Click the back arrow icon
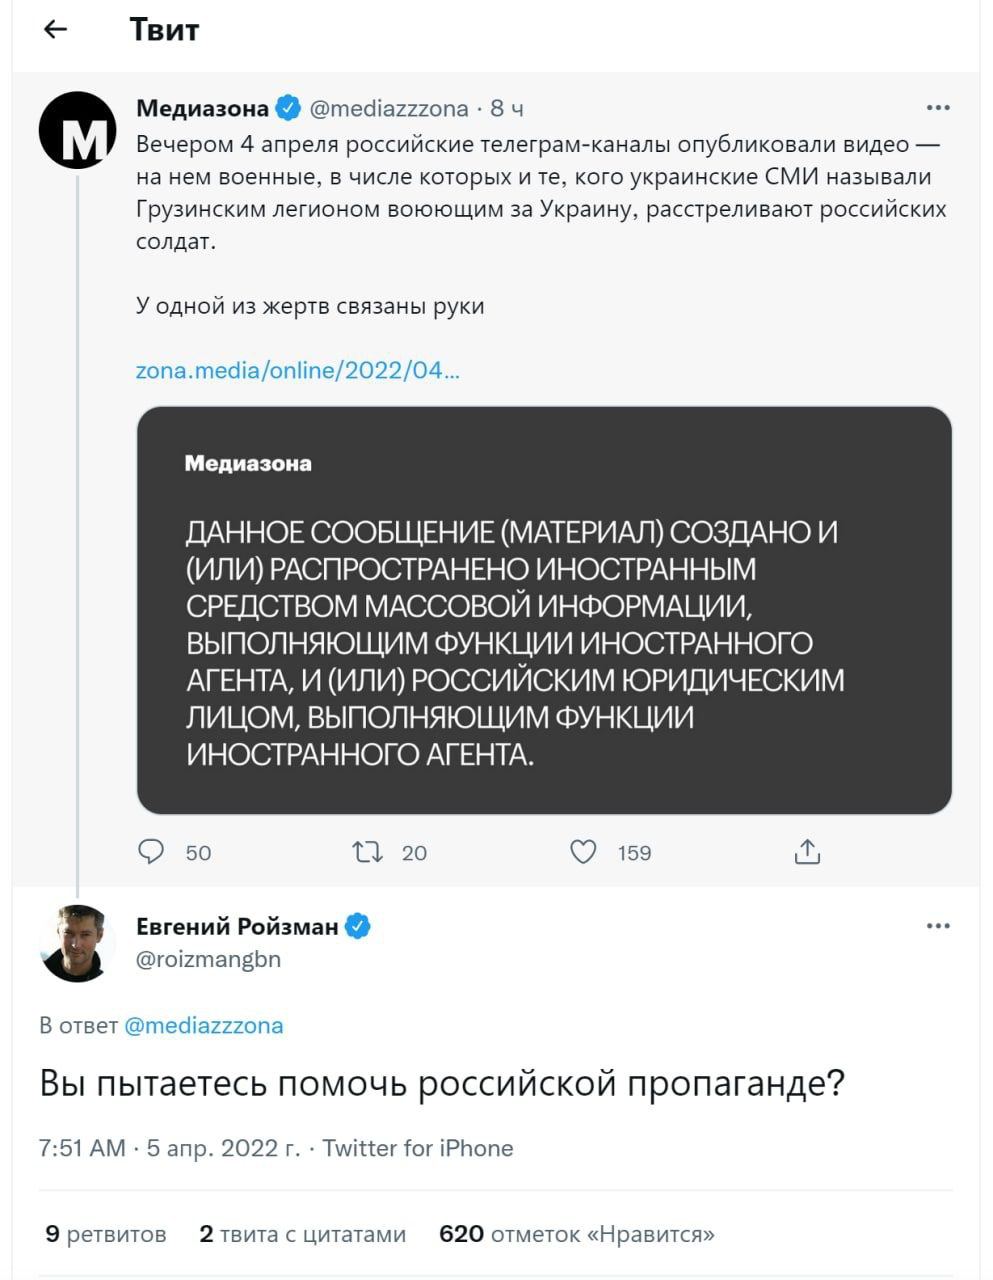Image resolution: width=993 pixels, height=1280 pixels. point(56,30)
